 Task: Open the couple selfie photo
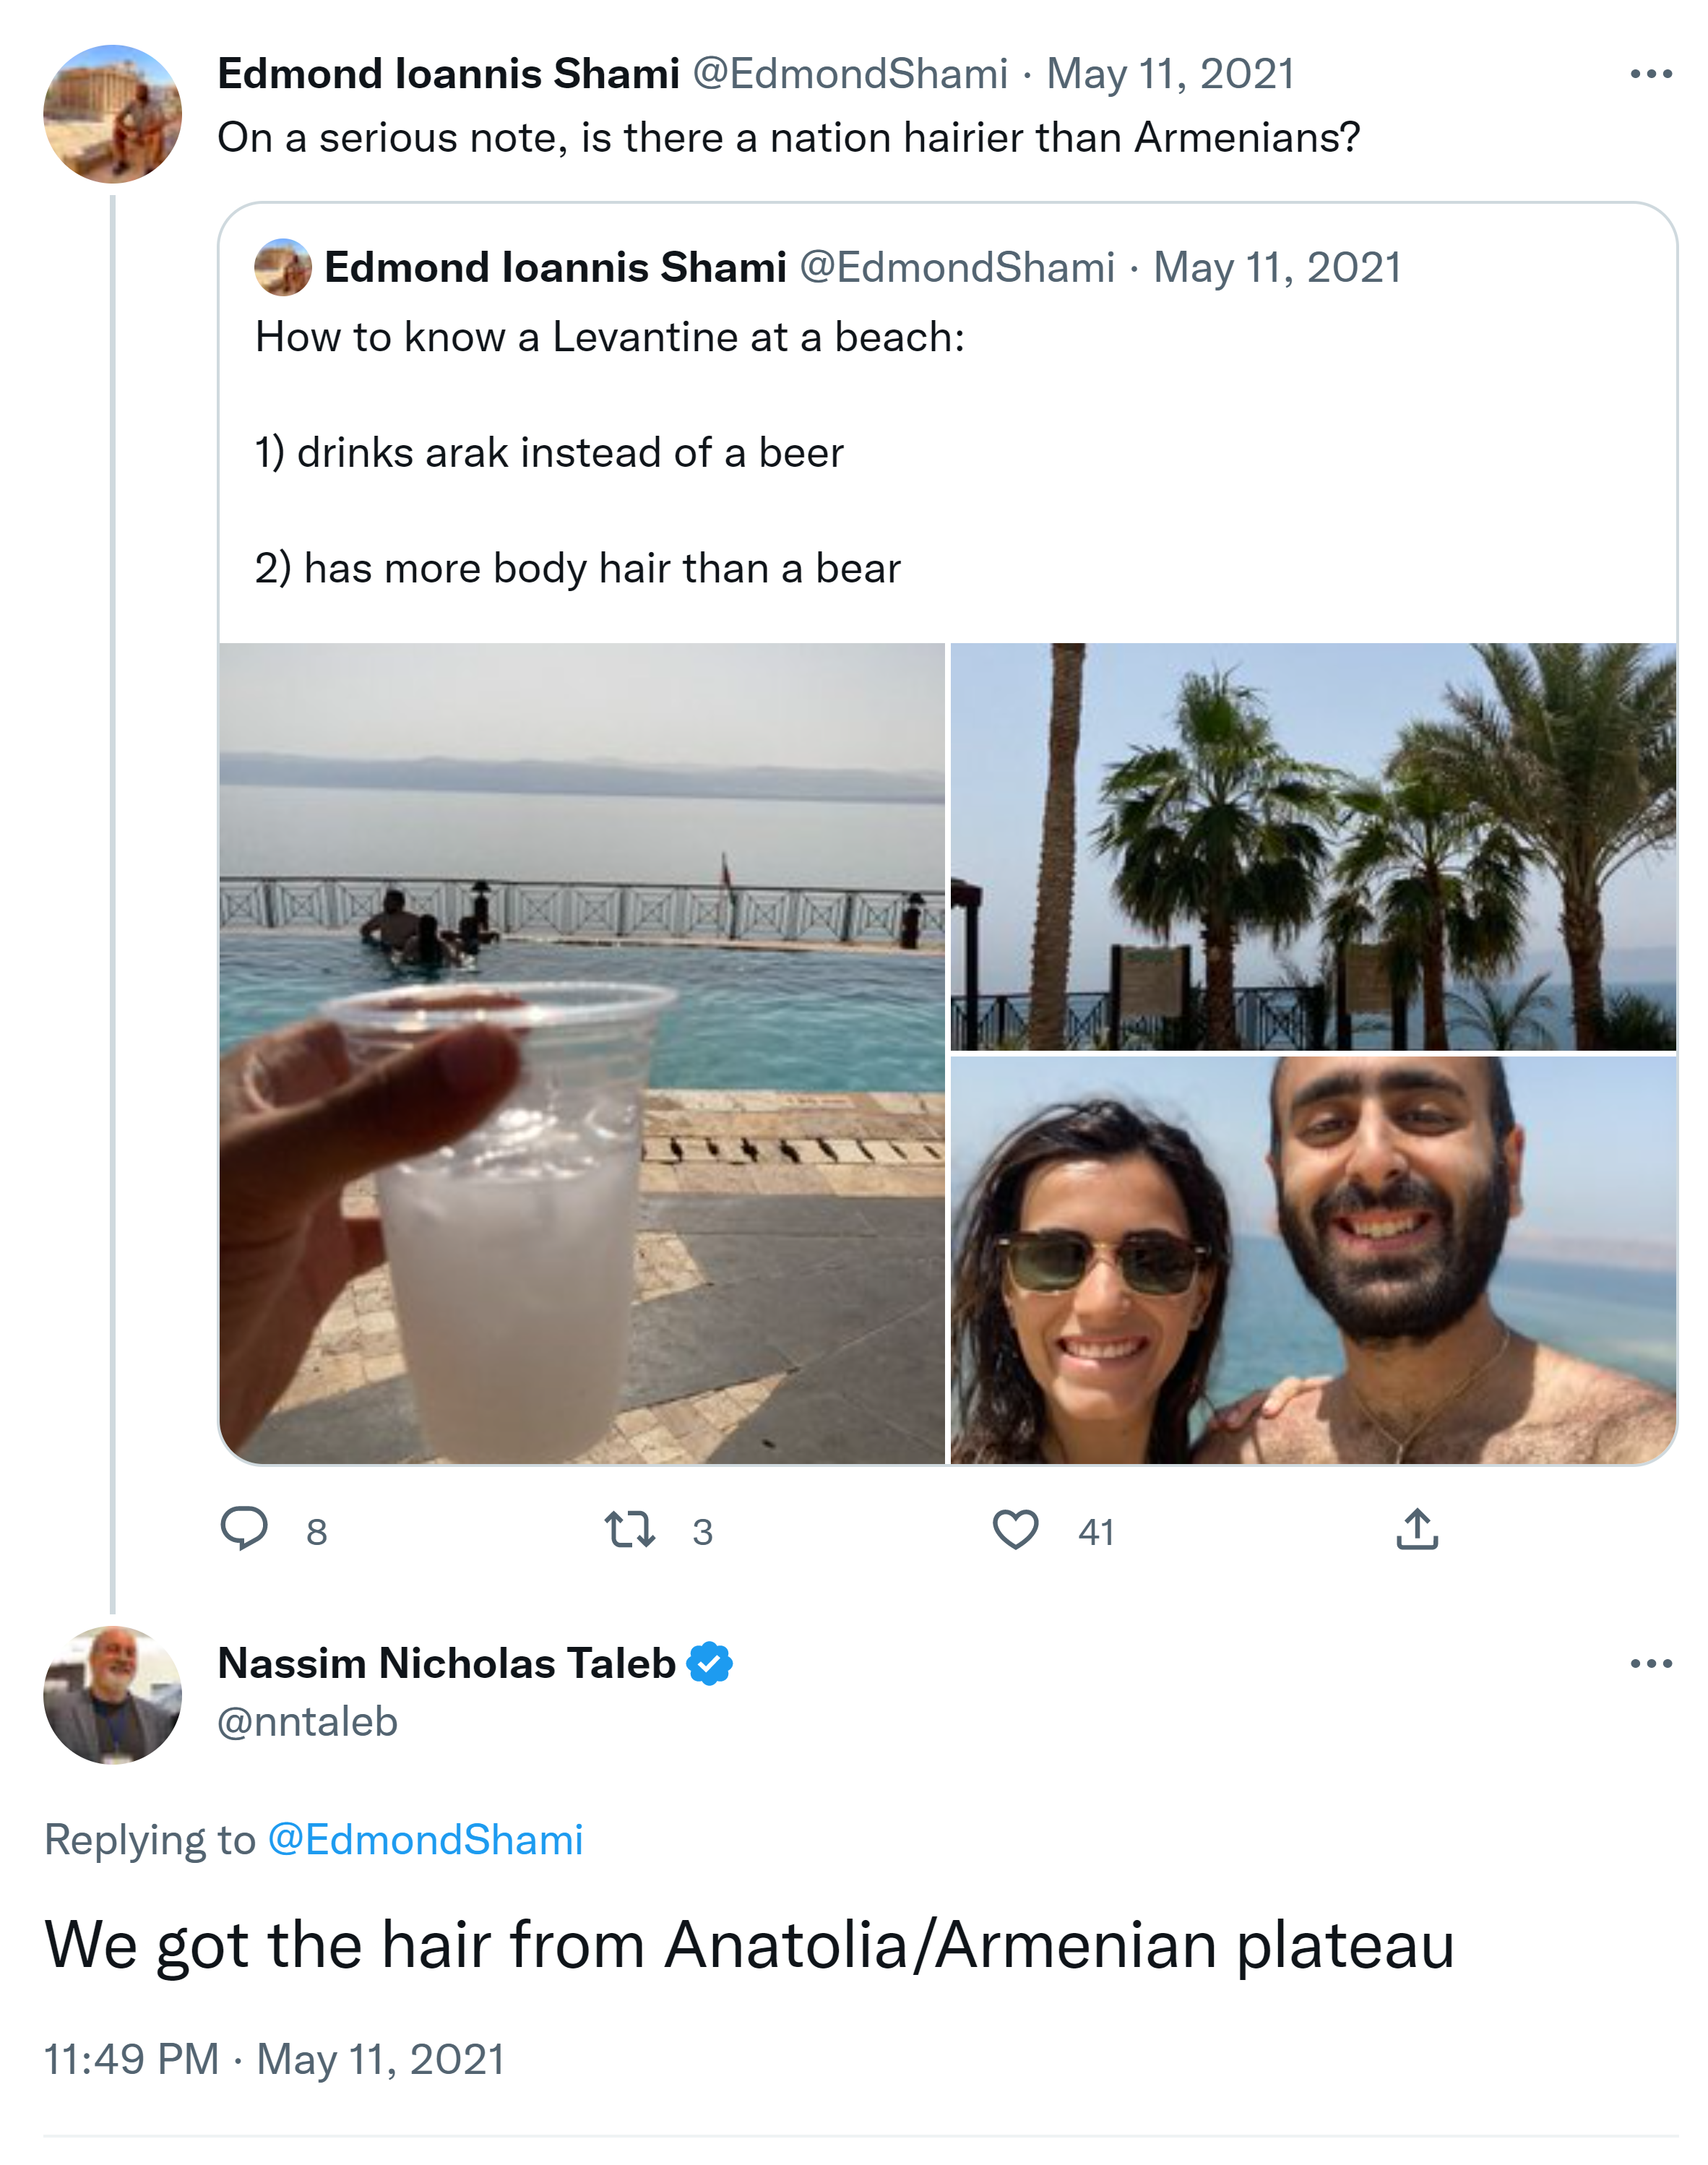1313,1260
